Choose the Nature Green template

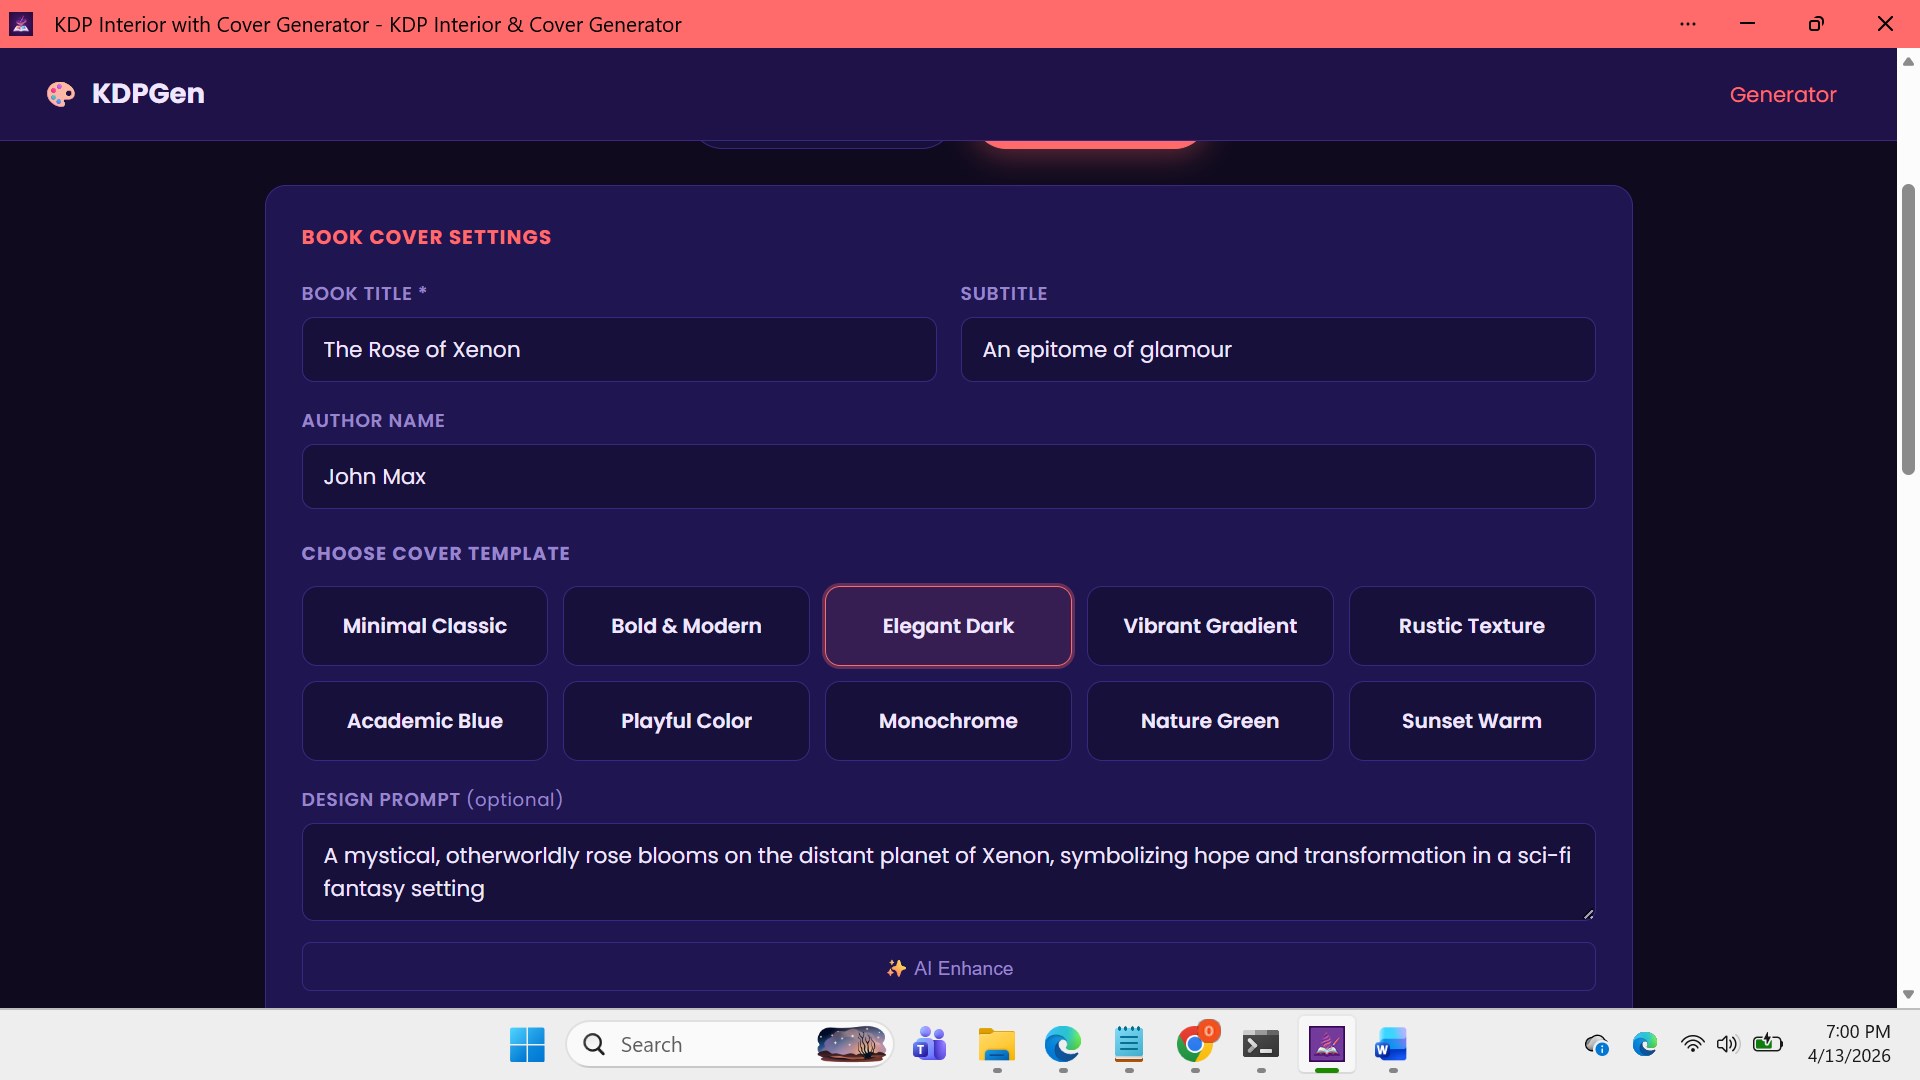pos(1210,721)
